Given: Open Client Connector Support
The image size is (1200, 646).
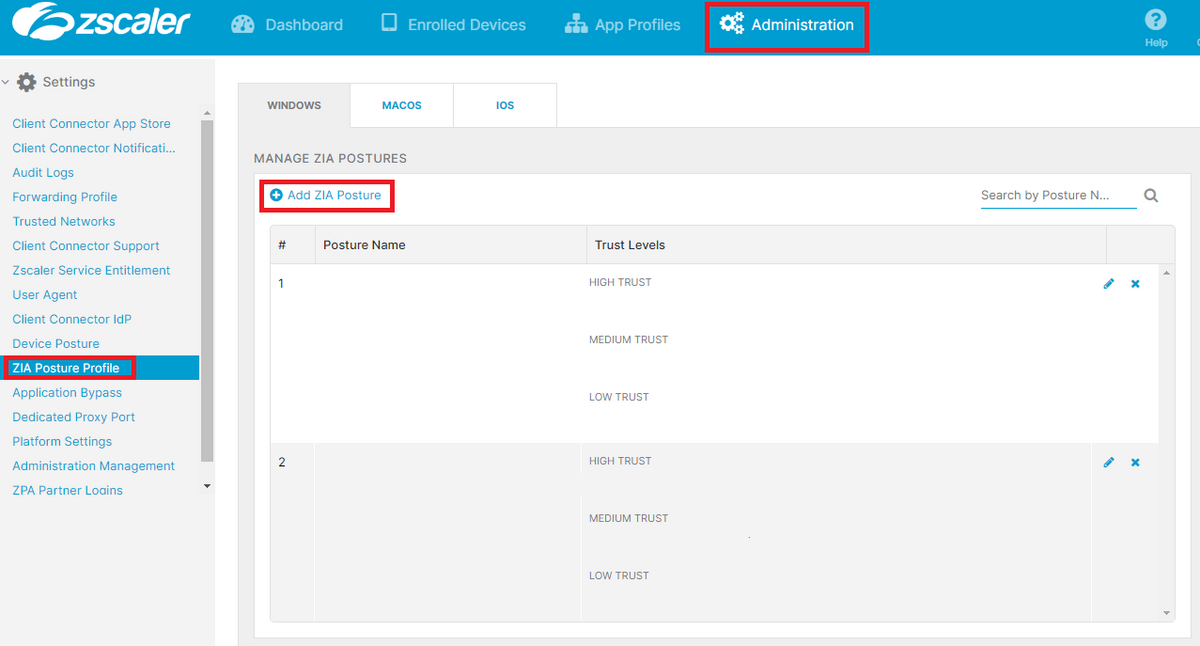Looking at the screenshot, I should (86, 246).
